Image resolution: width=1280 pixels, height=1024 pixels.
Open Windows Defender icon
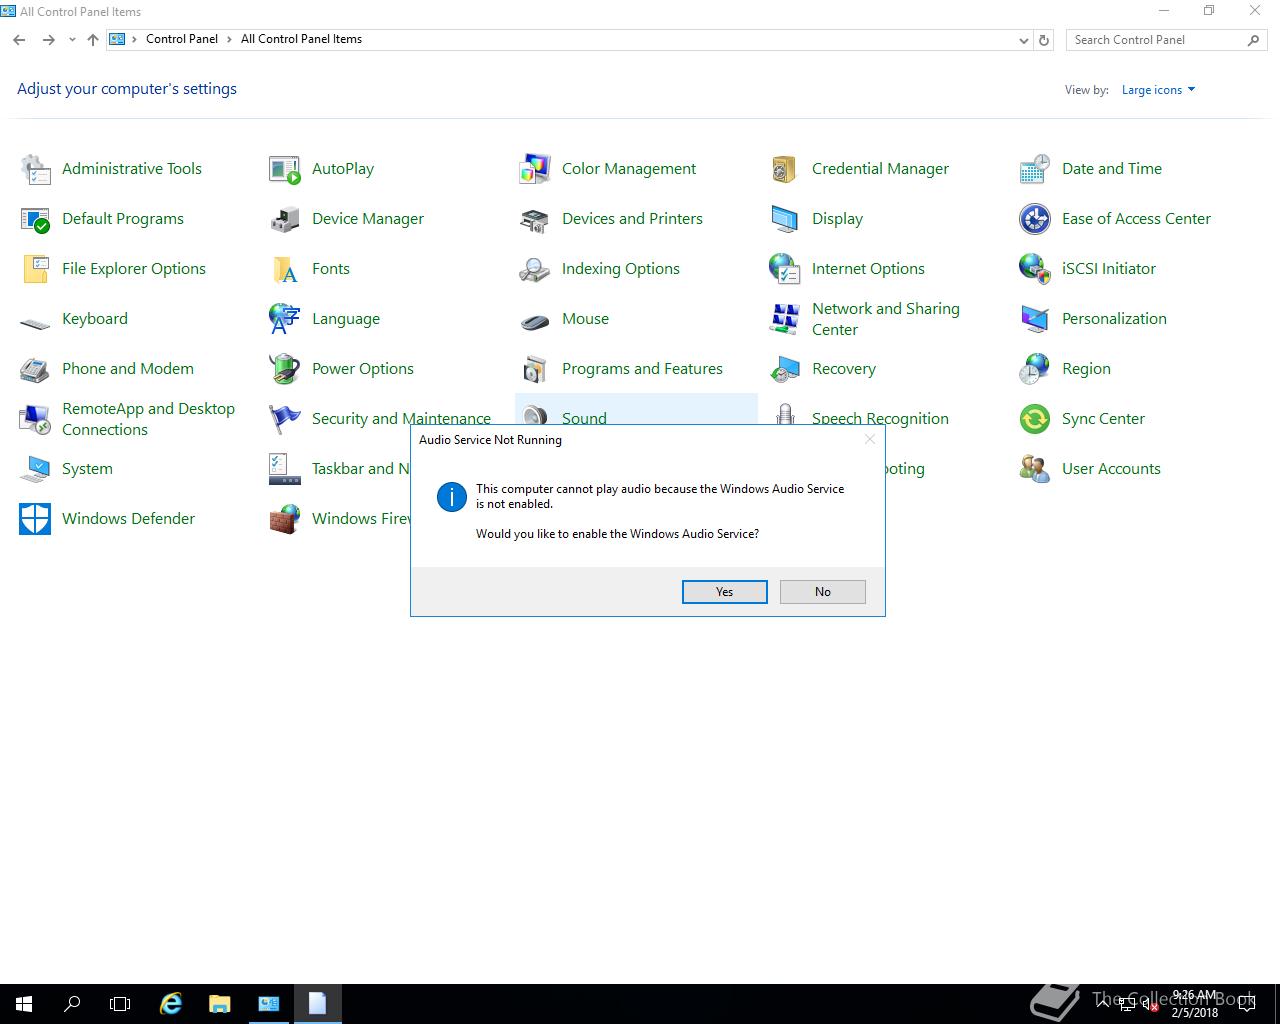pos(35,519)
